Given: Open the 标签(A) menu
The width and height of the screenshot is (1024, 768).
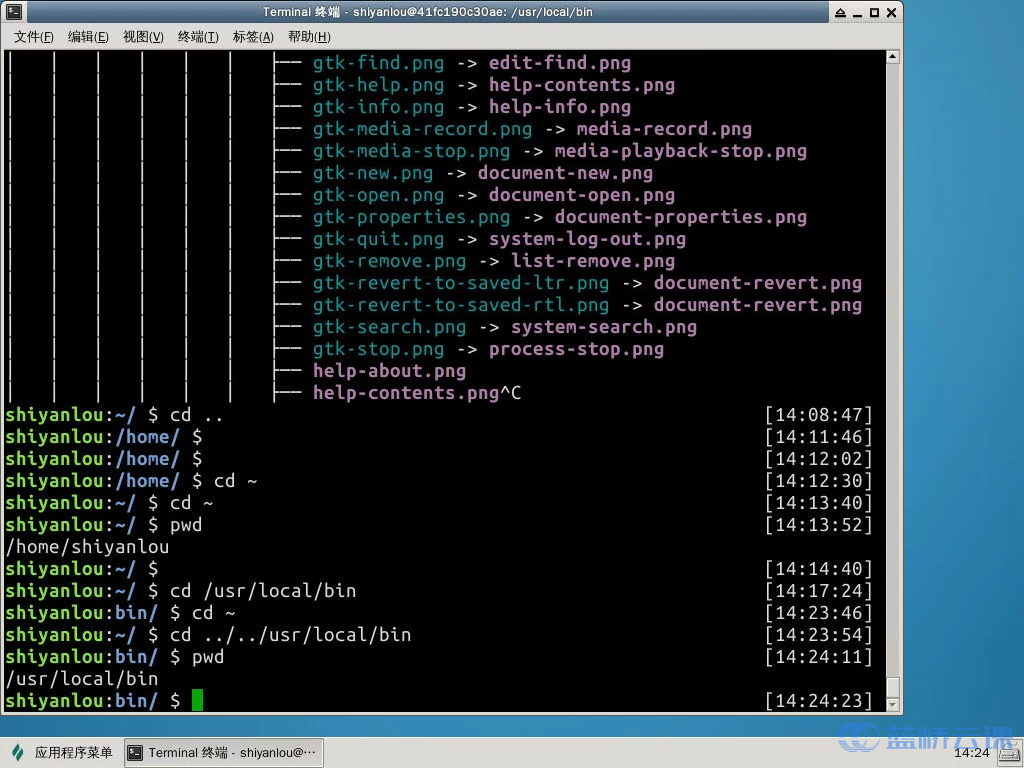Looking at the screenshot, I should [253, 37].
